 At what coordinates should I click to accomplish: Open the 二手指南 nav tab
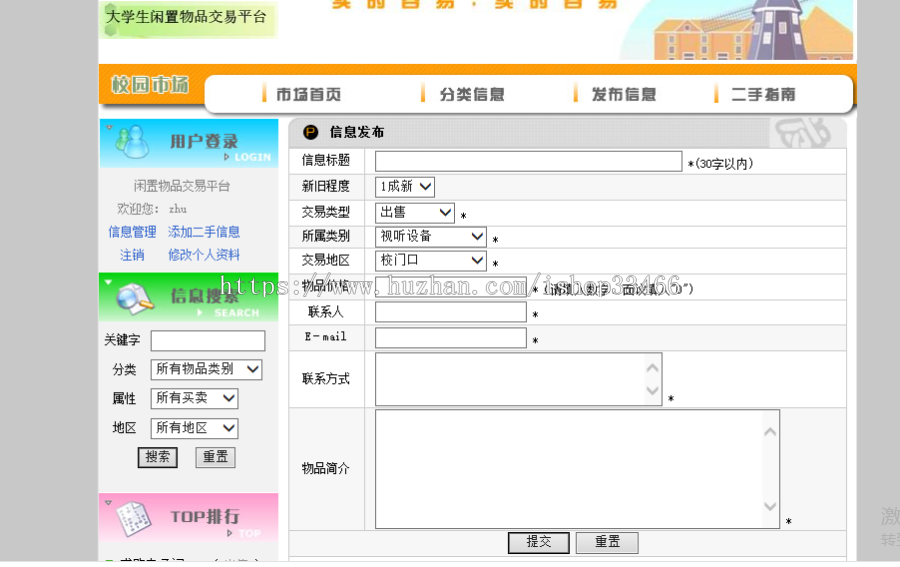(763, 94)
